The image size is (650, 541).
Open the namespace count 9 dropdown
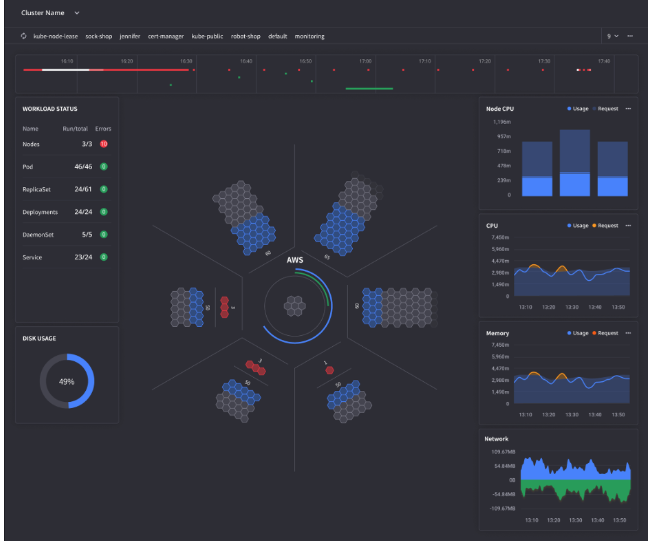[613, 36]
